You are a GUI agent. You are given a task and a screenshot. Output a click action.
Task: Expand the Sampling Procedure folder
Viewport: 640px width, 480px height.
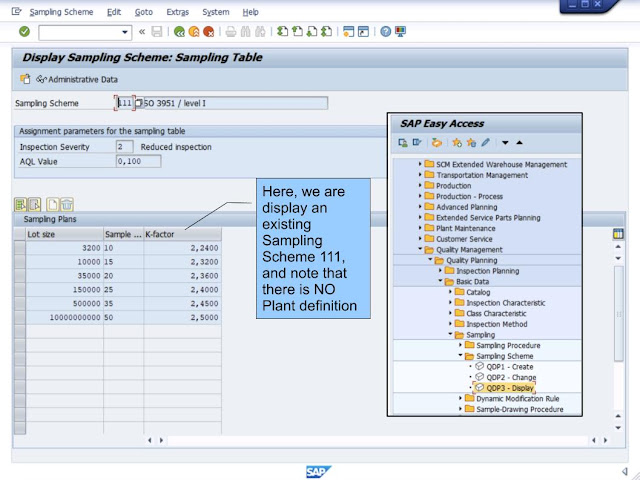coord(460,345)
